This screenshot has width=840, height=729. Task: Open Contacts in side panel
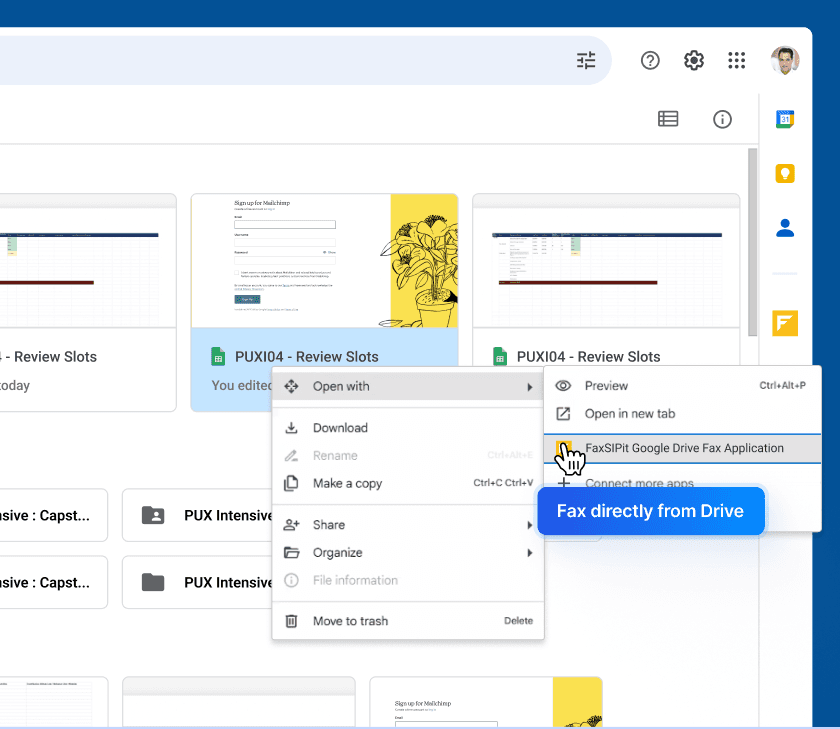point(785,228)
